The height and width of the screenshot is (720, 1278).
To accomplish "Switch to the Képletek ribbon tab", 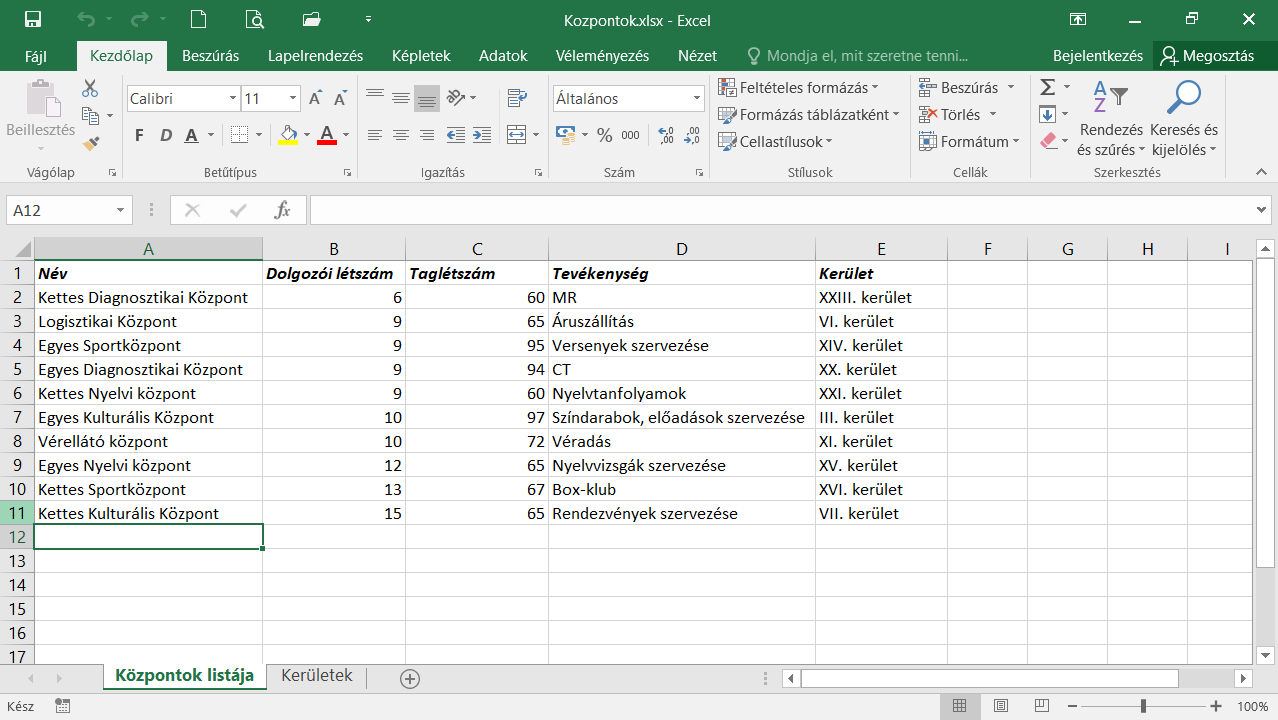I will [x=421, y=56].
